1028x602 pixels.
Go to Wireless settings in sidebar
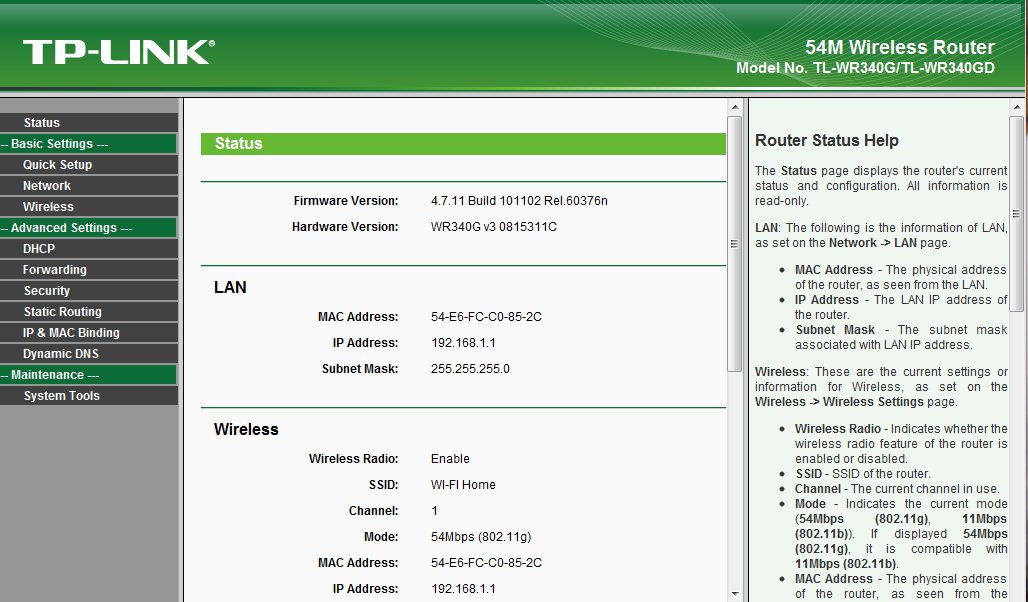(48, 207)
